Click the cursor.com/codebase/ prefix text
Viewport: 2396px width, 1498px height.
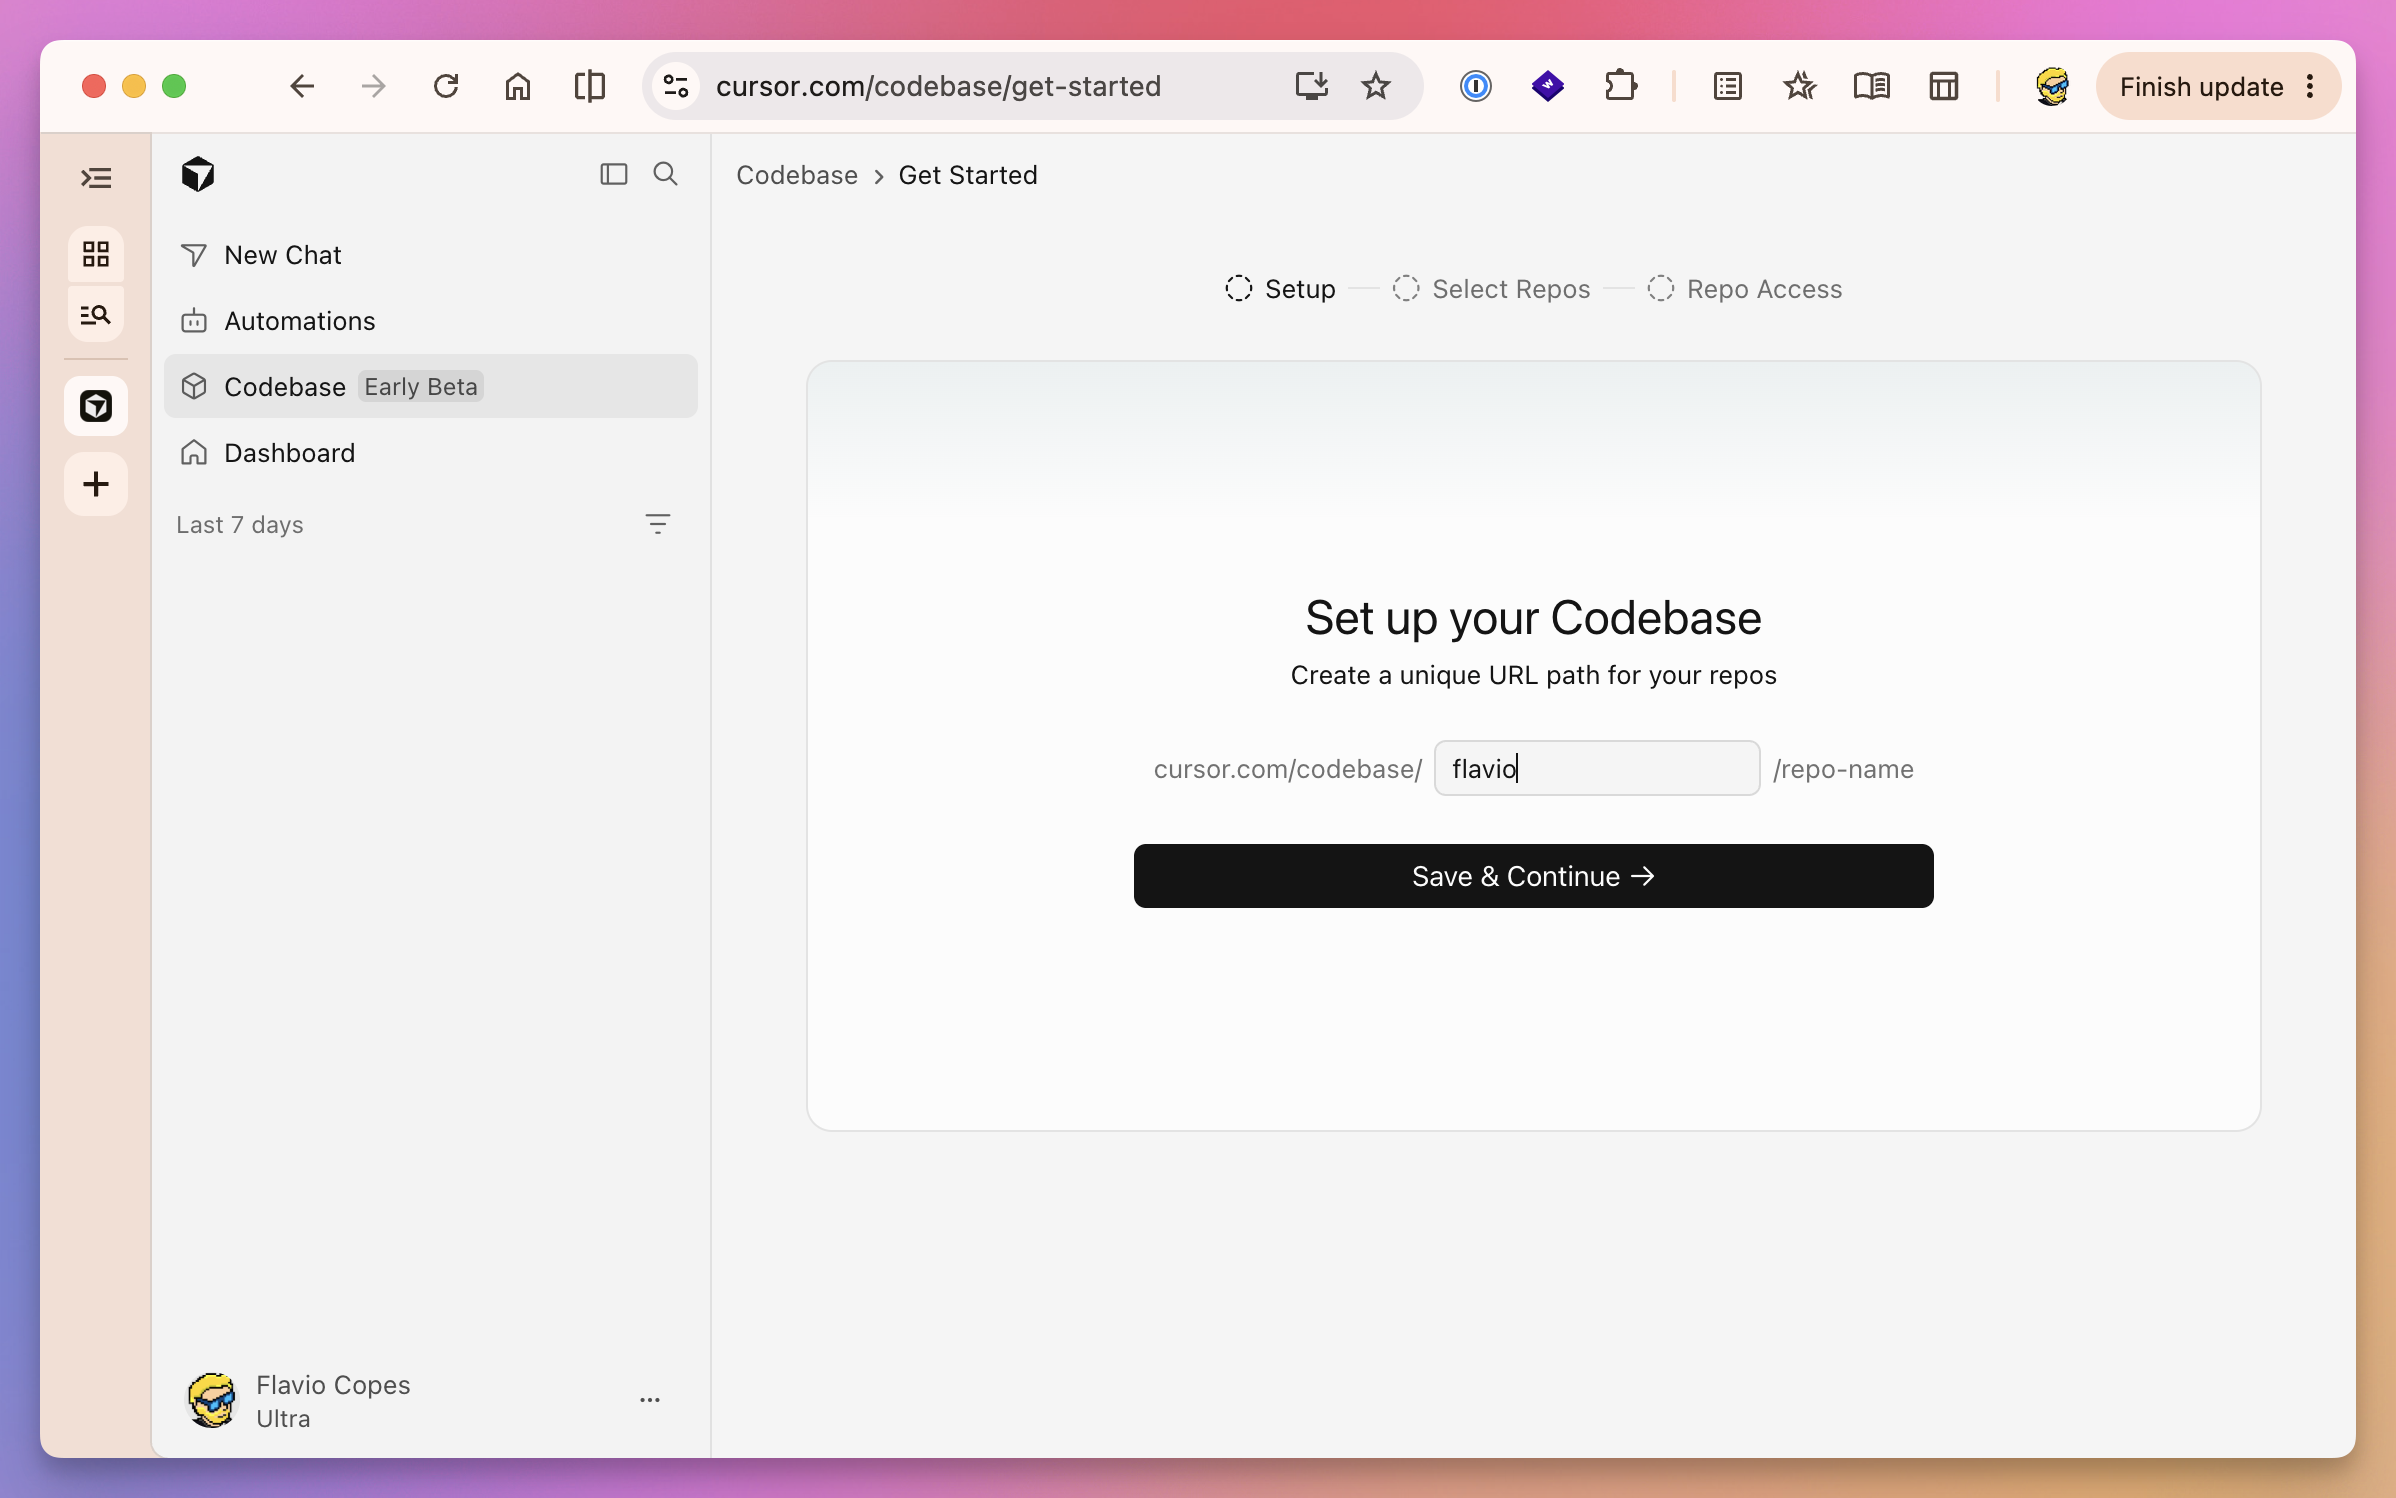pos(1287,769)
